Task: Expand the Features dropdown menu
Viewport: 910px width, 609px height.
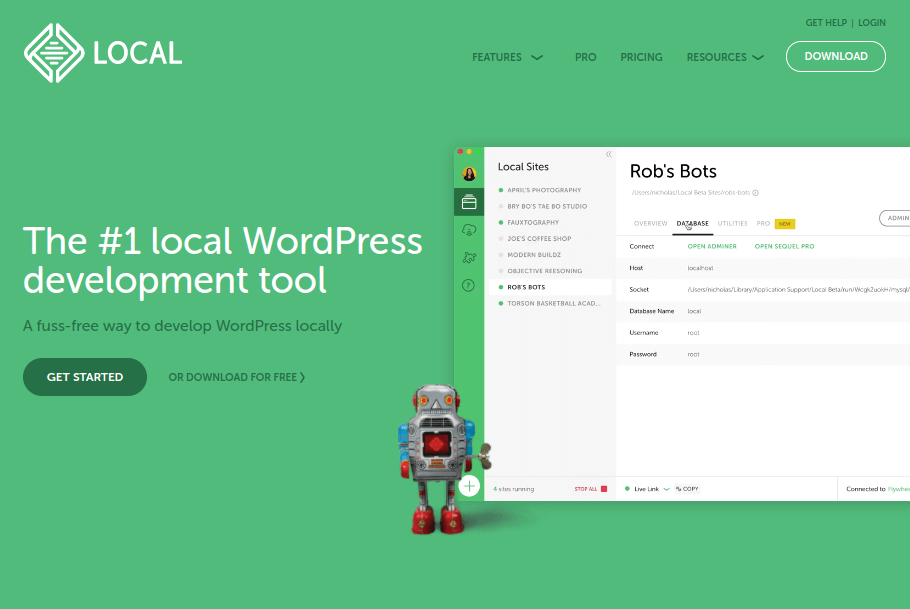Action: tap(507, 57)
